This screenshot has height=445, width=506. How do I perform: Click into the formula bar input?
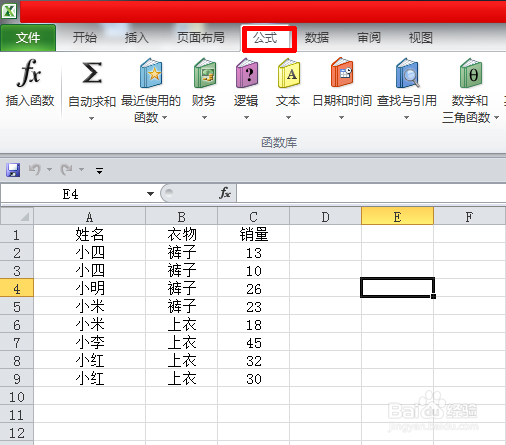point(371,193)
